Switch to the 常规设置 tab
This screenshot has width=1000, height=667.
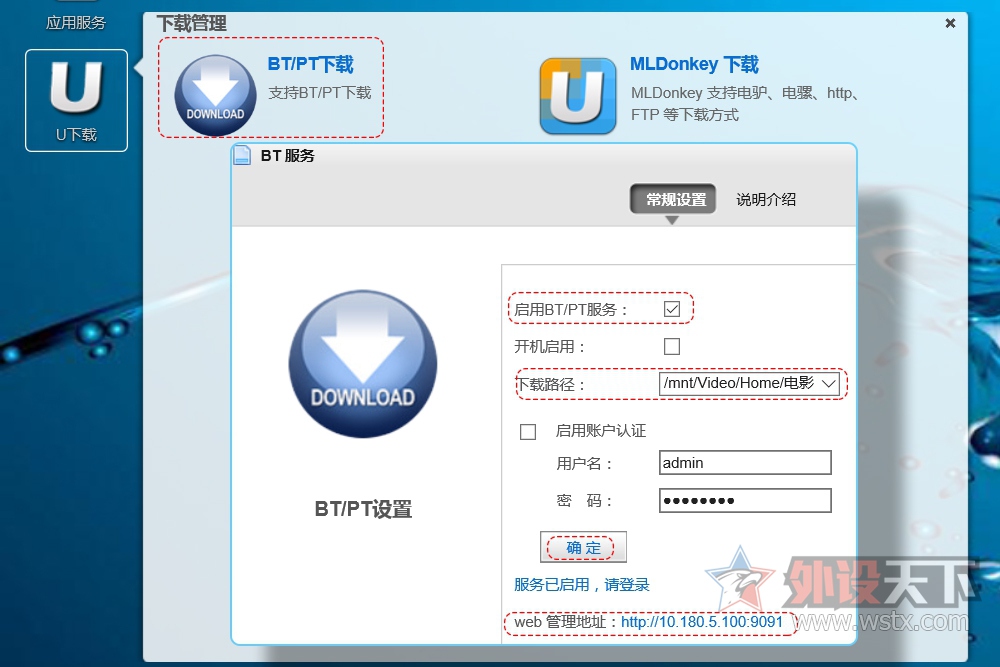[x=673, y=200]
